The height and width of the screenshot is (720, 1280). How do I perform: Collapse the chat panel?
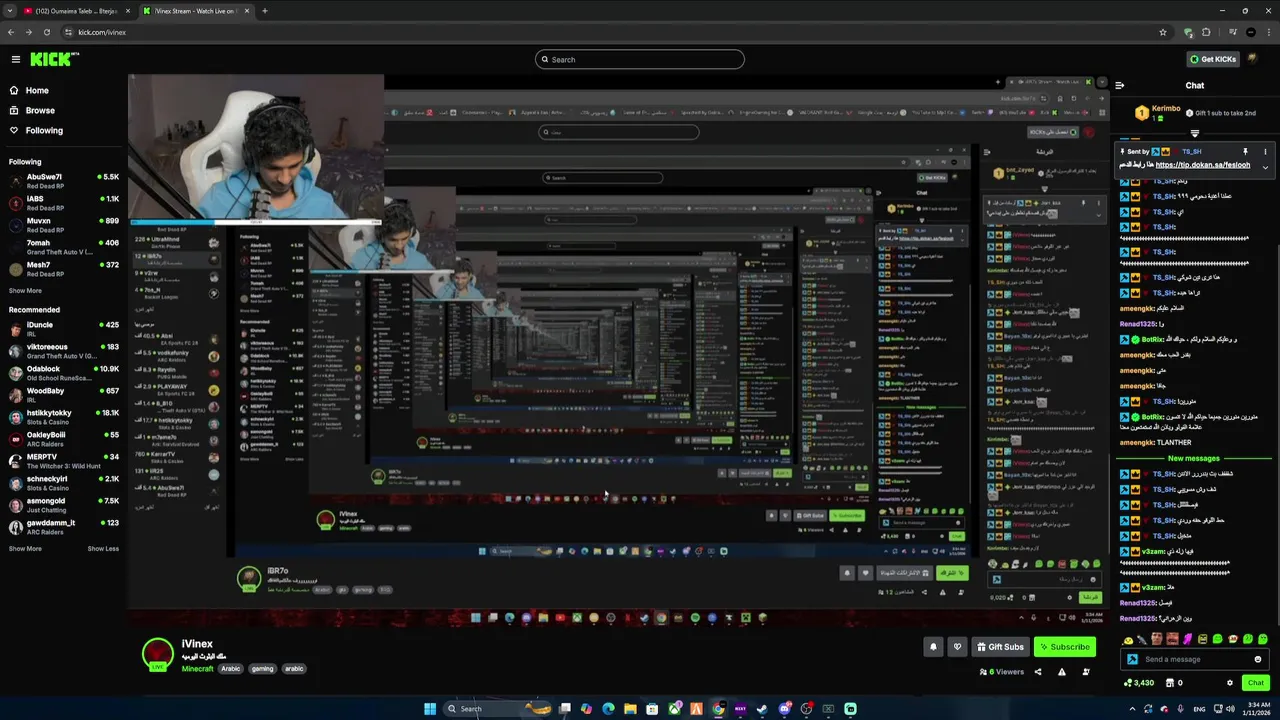(x=1120, y=86)
